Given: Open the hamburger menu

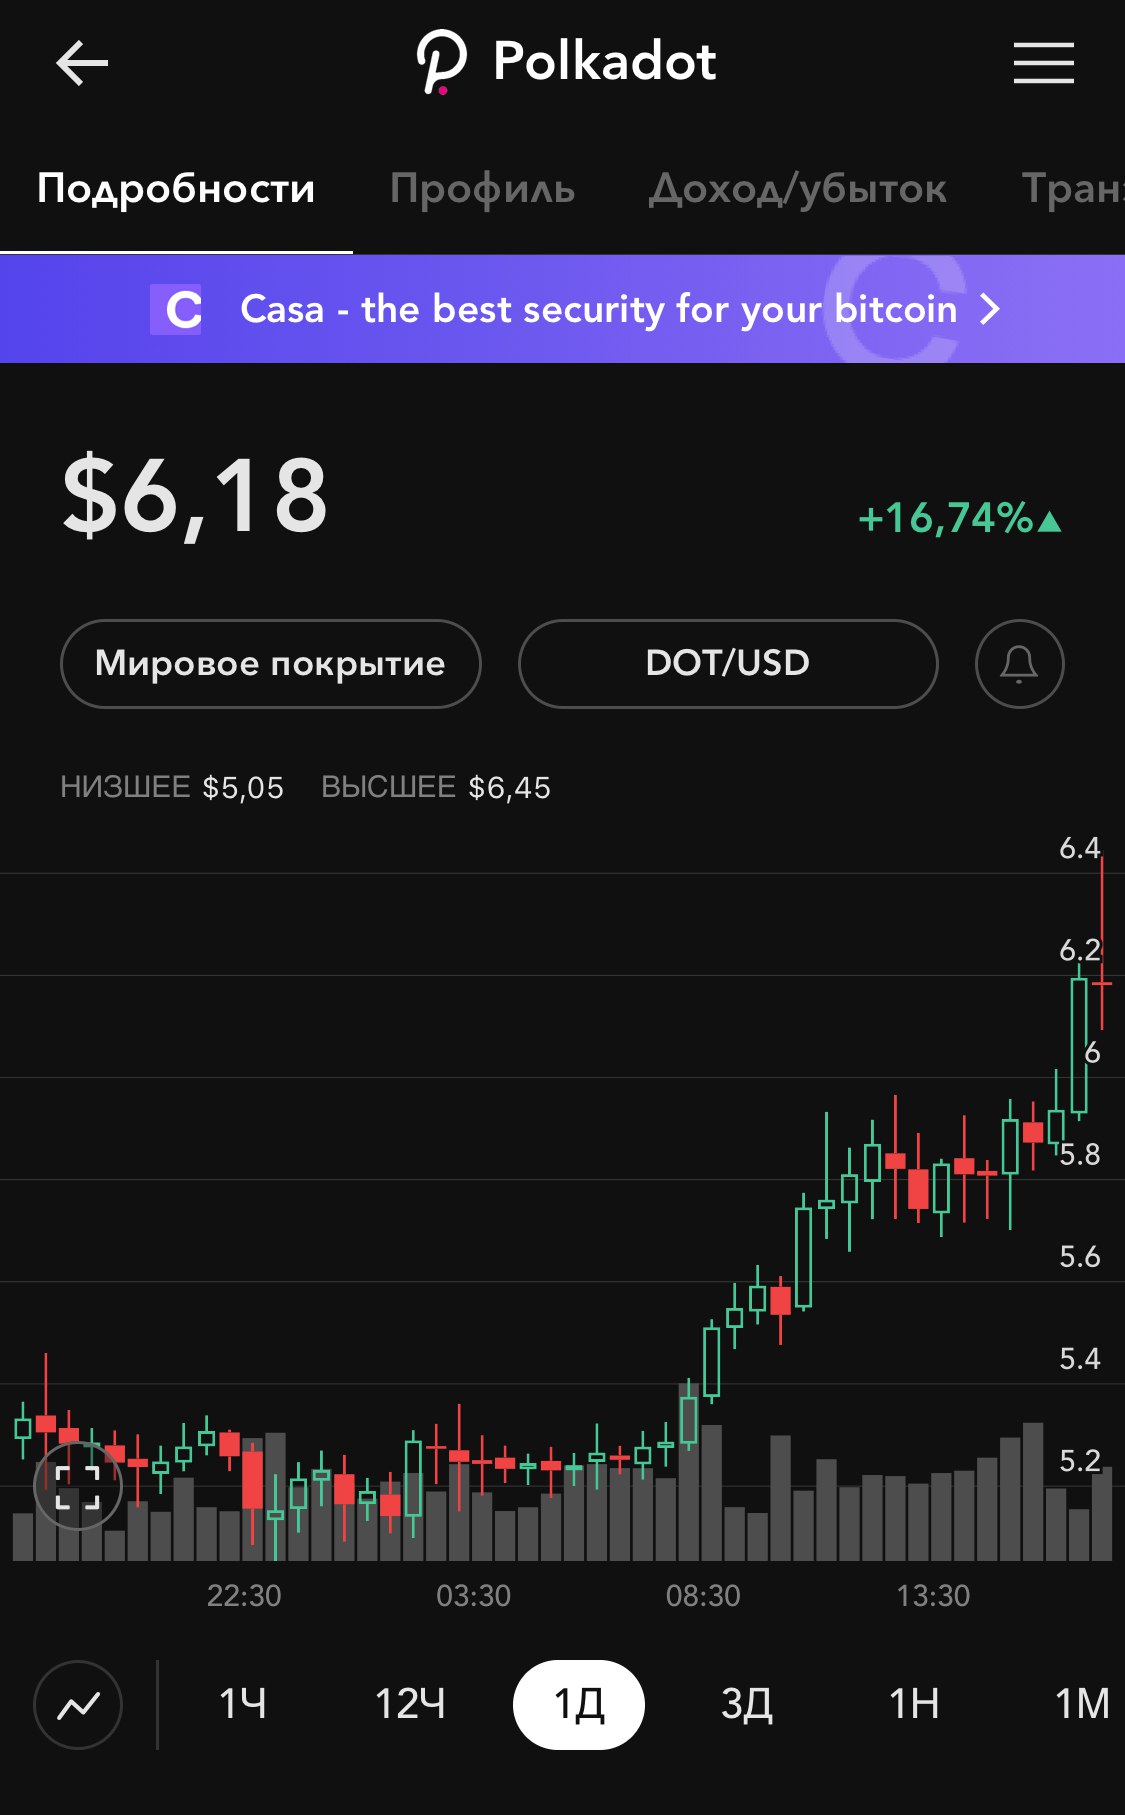Looking at the screenshot, I should [x=1043, y=63].
